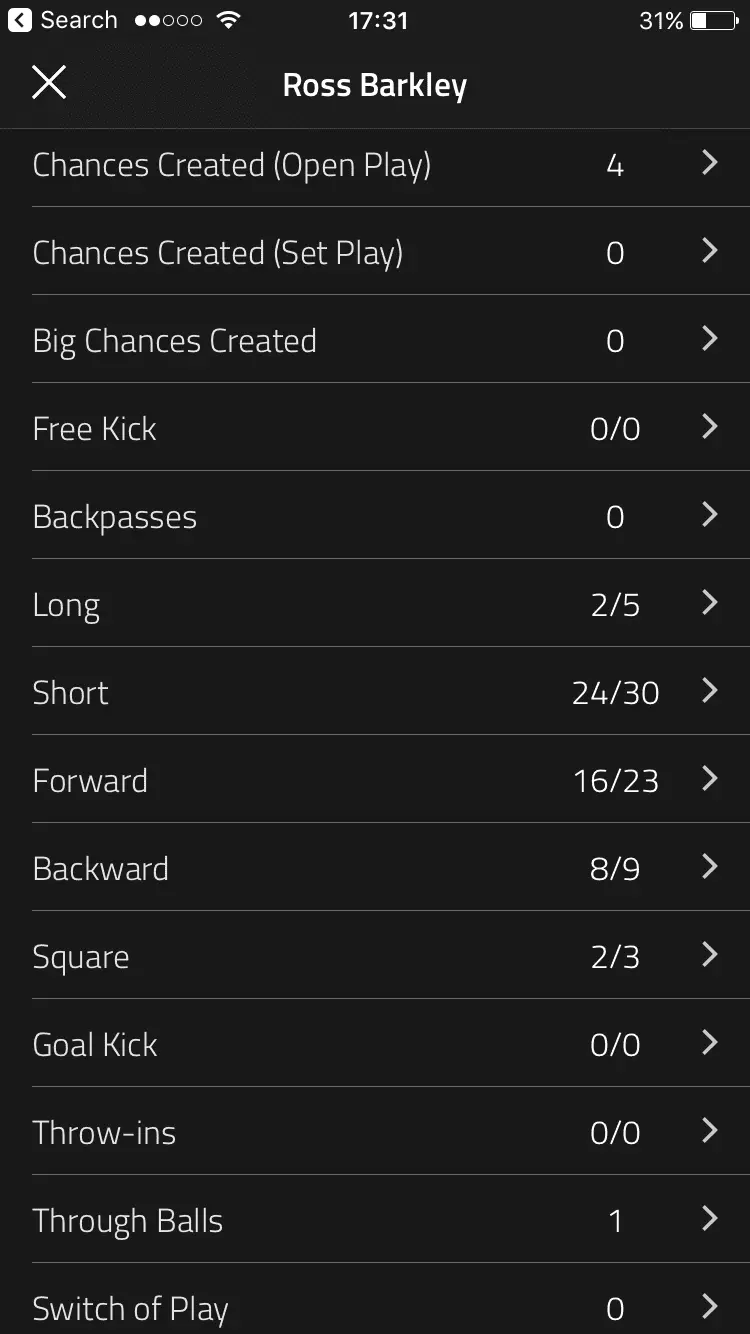Tap the arrow next to Backpasses
Image resolution: width=750 pixels, height=1334 pixels.
tap(709, 515)
